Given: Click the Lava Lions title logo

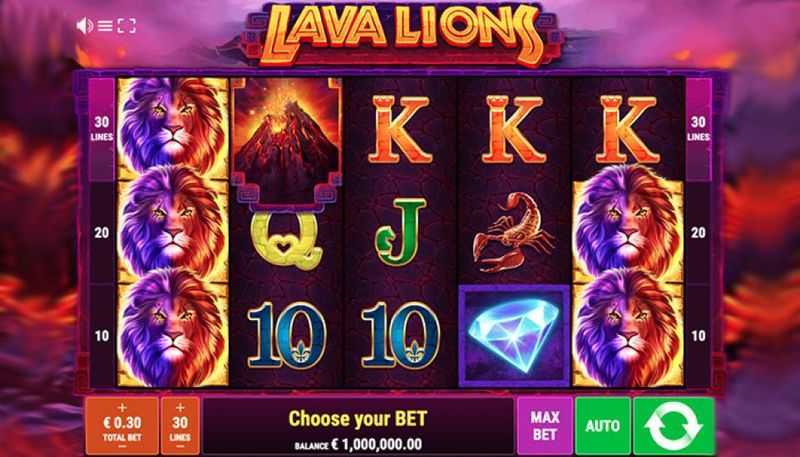Looking at the screenshot, I should (x=401, y=34).
